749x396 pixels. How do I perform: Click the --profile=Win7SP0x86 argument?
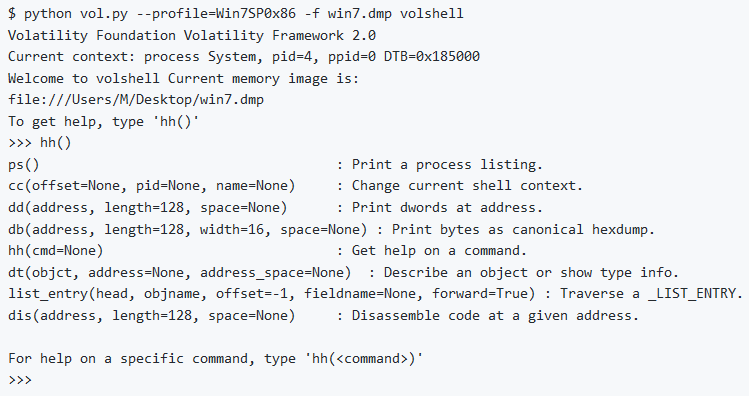[216, 13]
